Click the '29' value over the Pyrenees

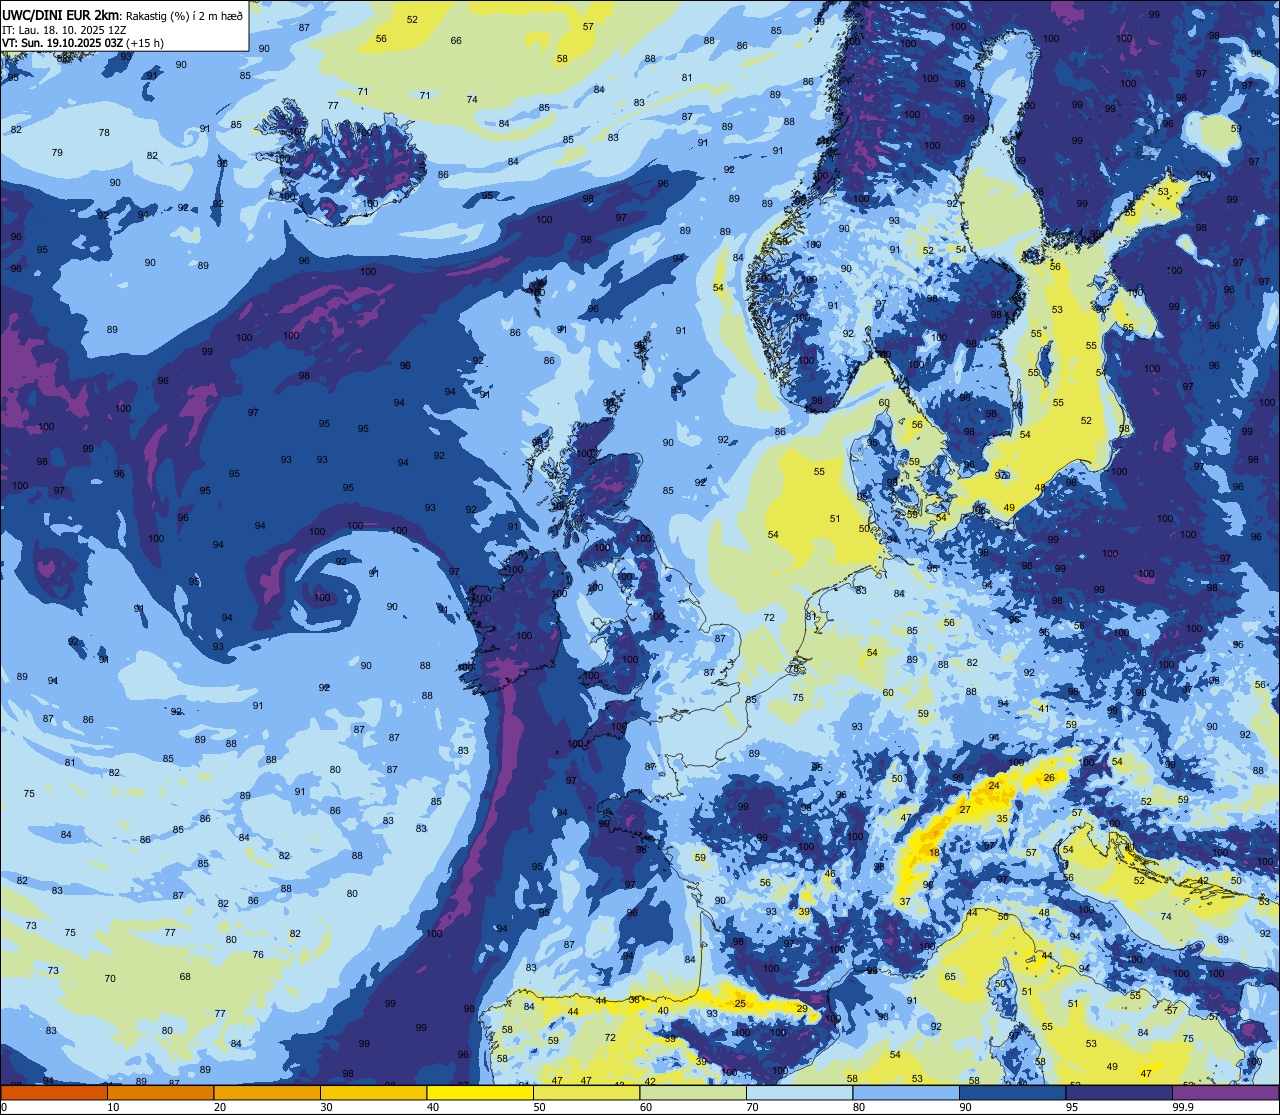tap(802, 1009)
